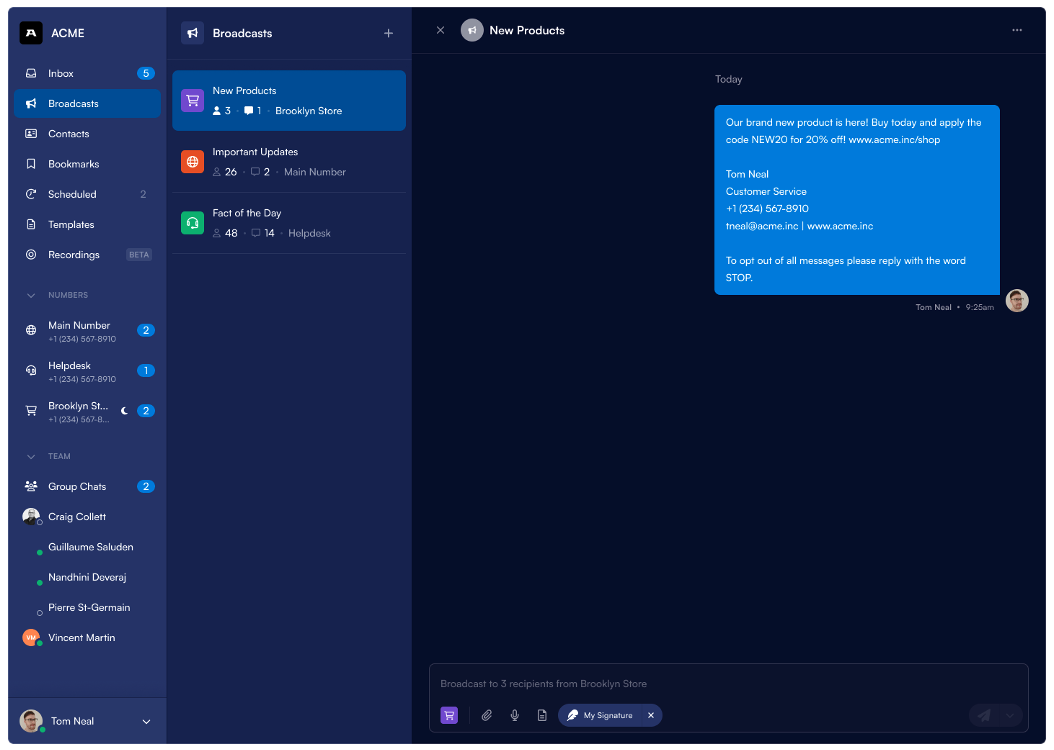Click the Inbox unread badge 5
The height and width of the screenshot is (750, 1054).
point(146,73)
